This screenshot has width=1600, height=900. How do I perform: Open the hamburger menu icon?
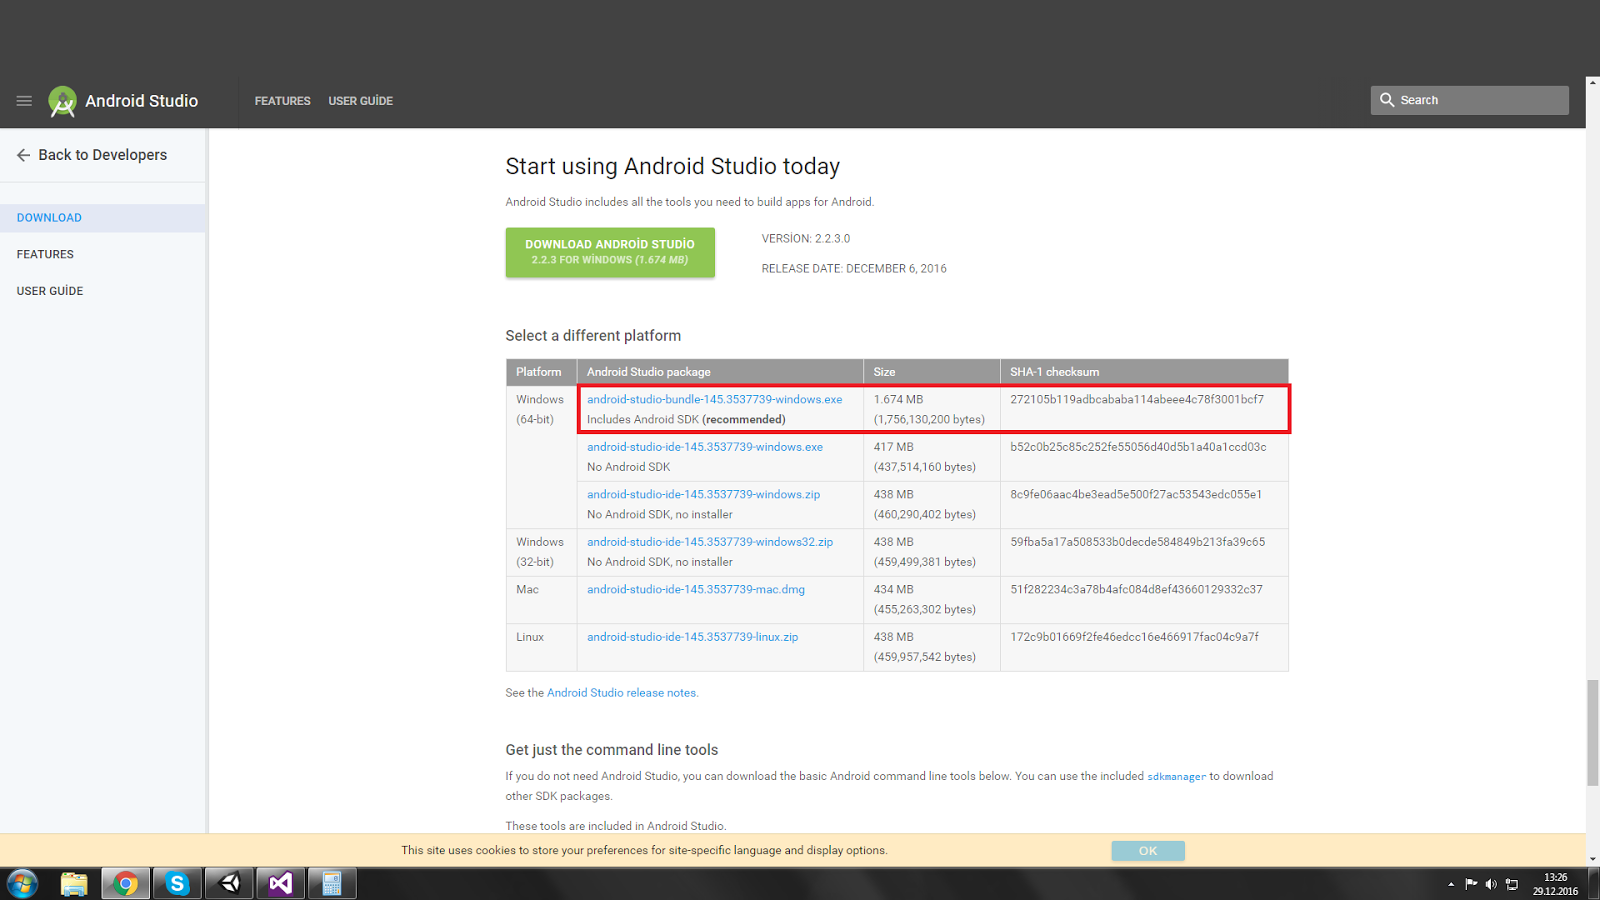24,101
